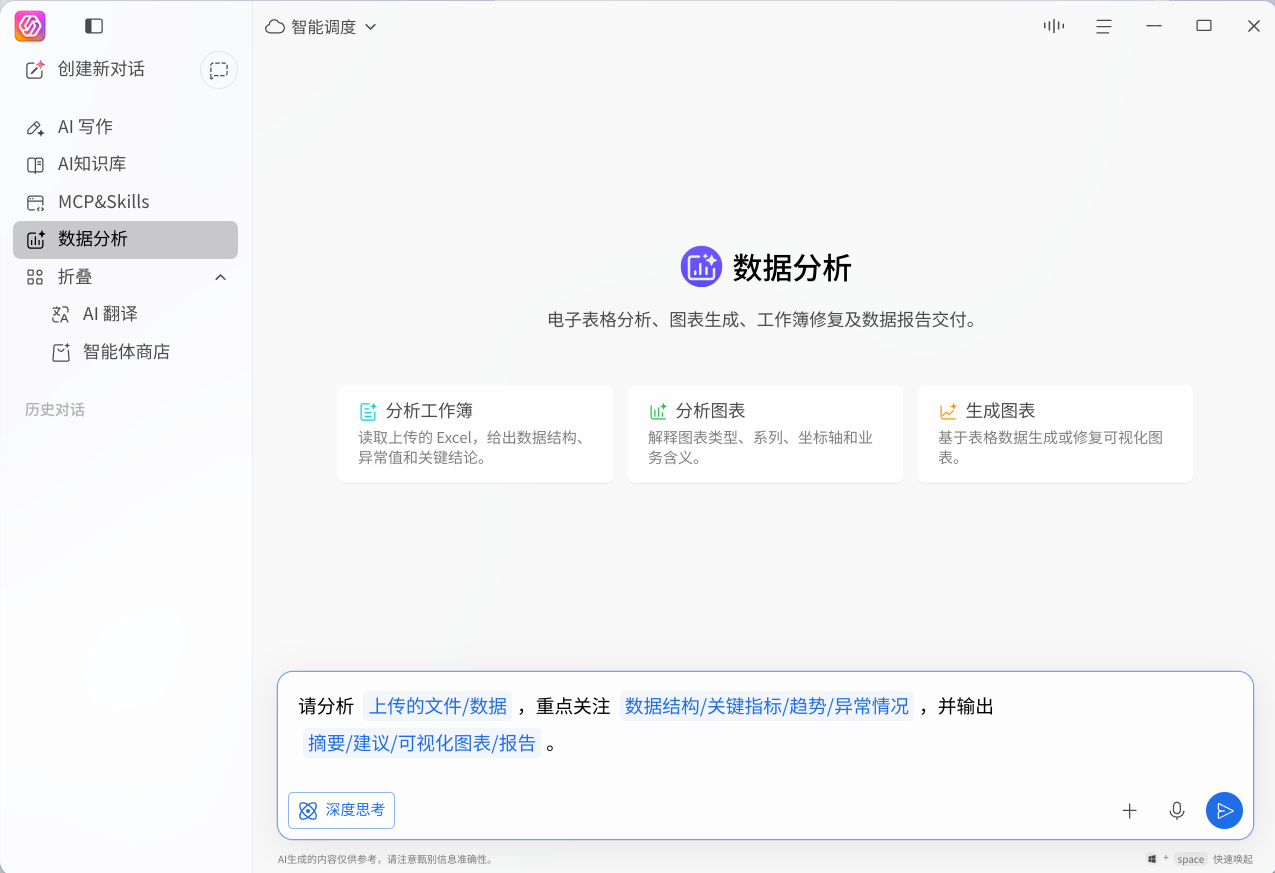Click the 上传的文件/数据 placeholder chip
This screenshot has width=1275, height=873.
[438, 706]
